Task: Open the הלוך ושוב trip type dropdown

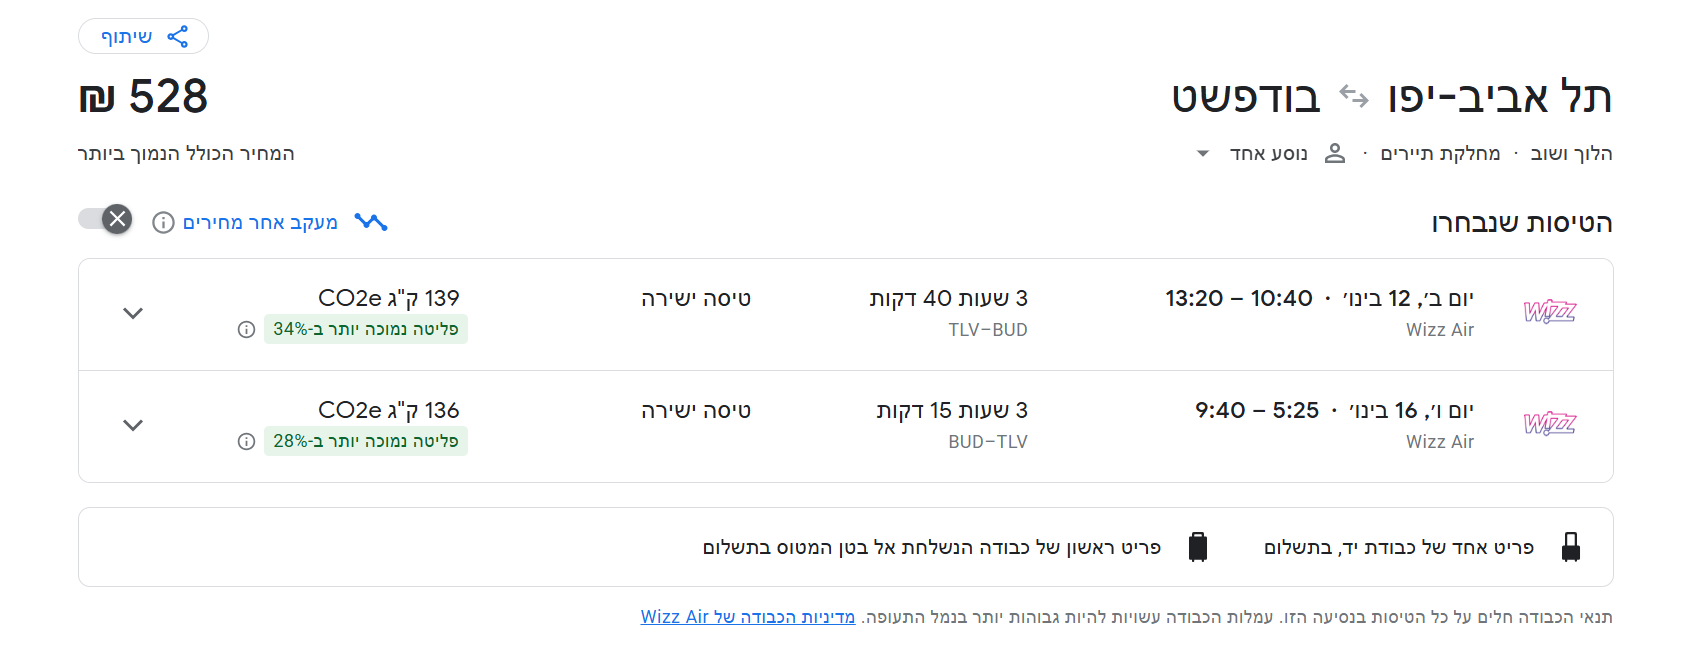Action: [1569, 153]
